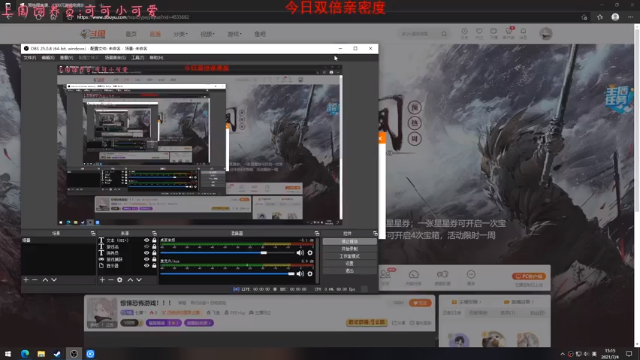Open the Windows notification center
Screen dimensions: 640x360
629,353
